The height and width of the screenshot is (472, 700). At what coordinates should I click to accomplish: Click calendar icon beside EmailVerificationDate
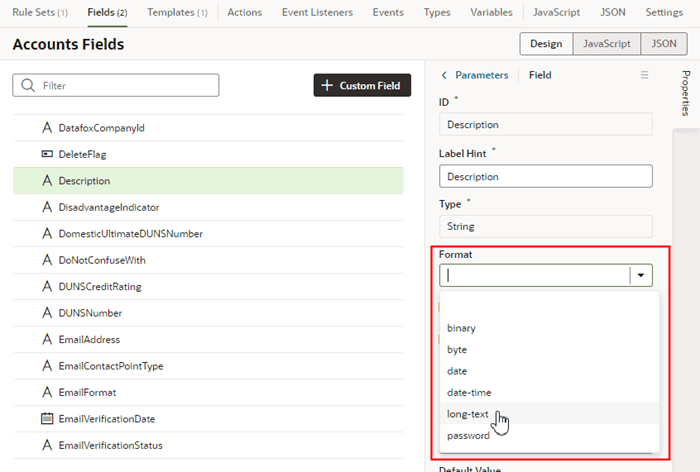tap(47, 418)
